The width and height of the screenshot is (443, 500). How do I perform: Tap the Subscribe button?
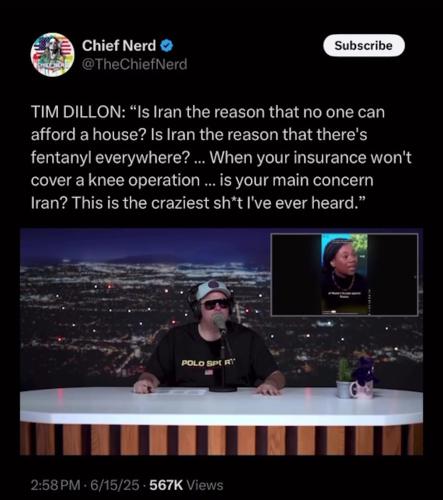point(364,45)
